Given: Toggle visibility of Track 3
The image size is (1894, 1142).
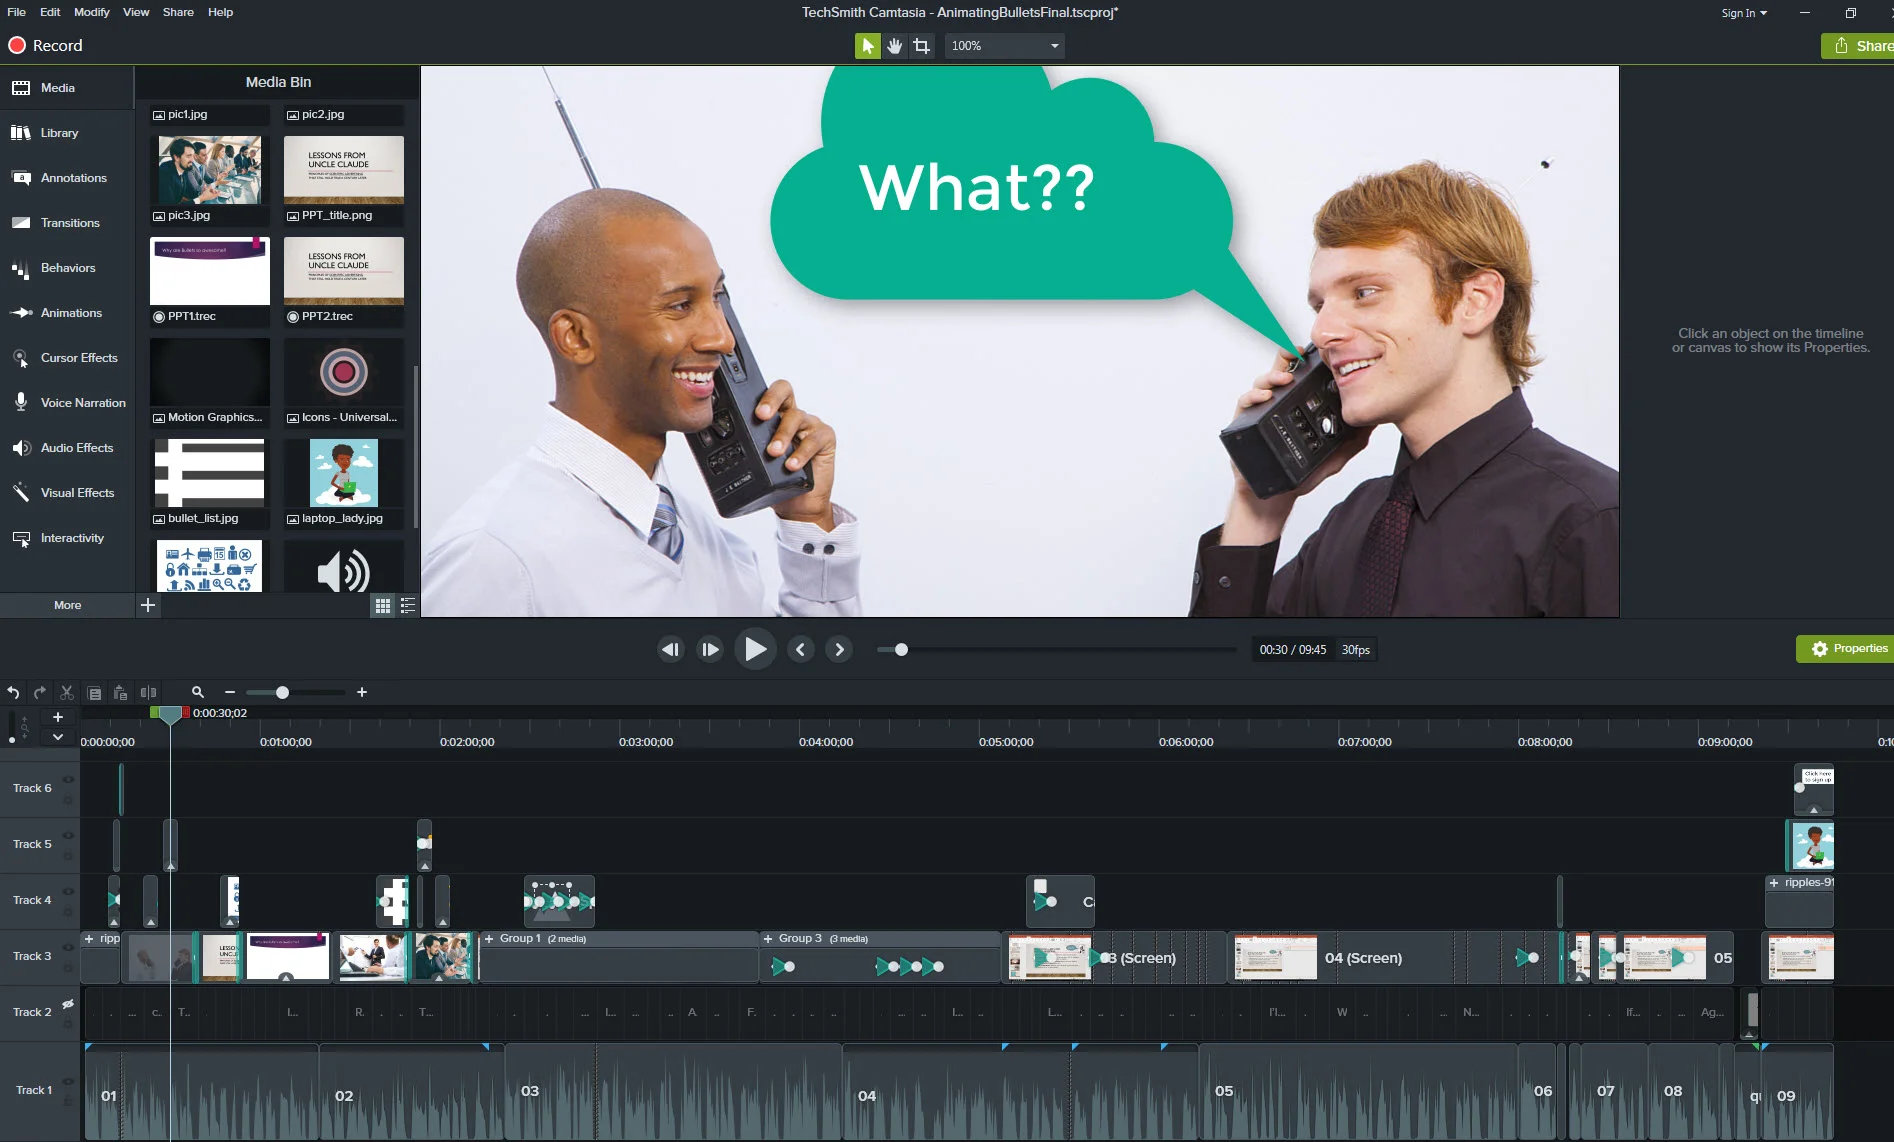Looking at the screenshot, I should pyautogui.click(x=69, y=948).
